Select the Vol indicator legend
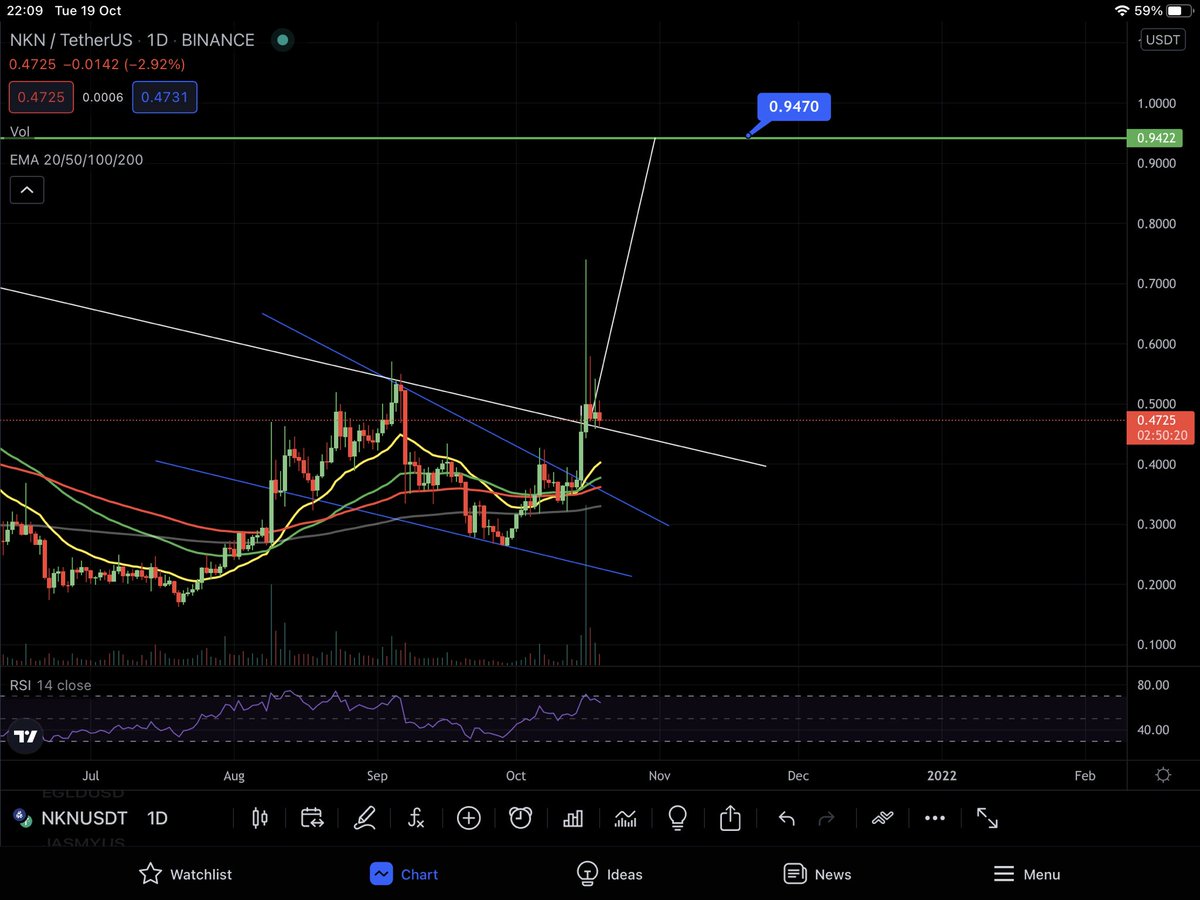1200x900 pixels. (x=19, y=132)
